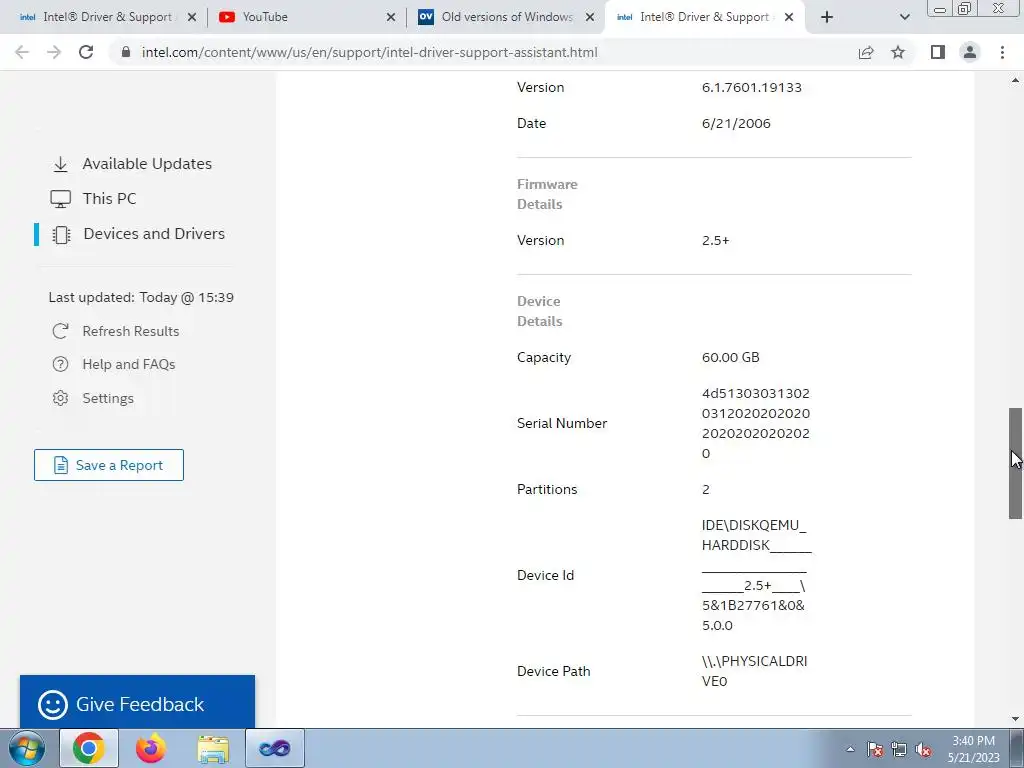Close the active Intel Driver & Support tab
Image resolution: width=1024 pixels, height=768 pixels.
click(x=789, y=17)
